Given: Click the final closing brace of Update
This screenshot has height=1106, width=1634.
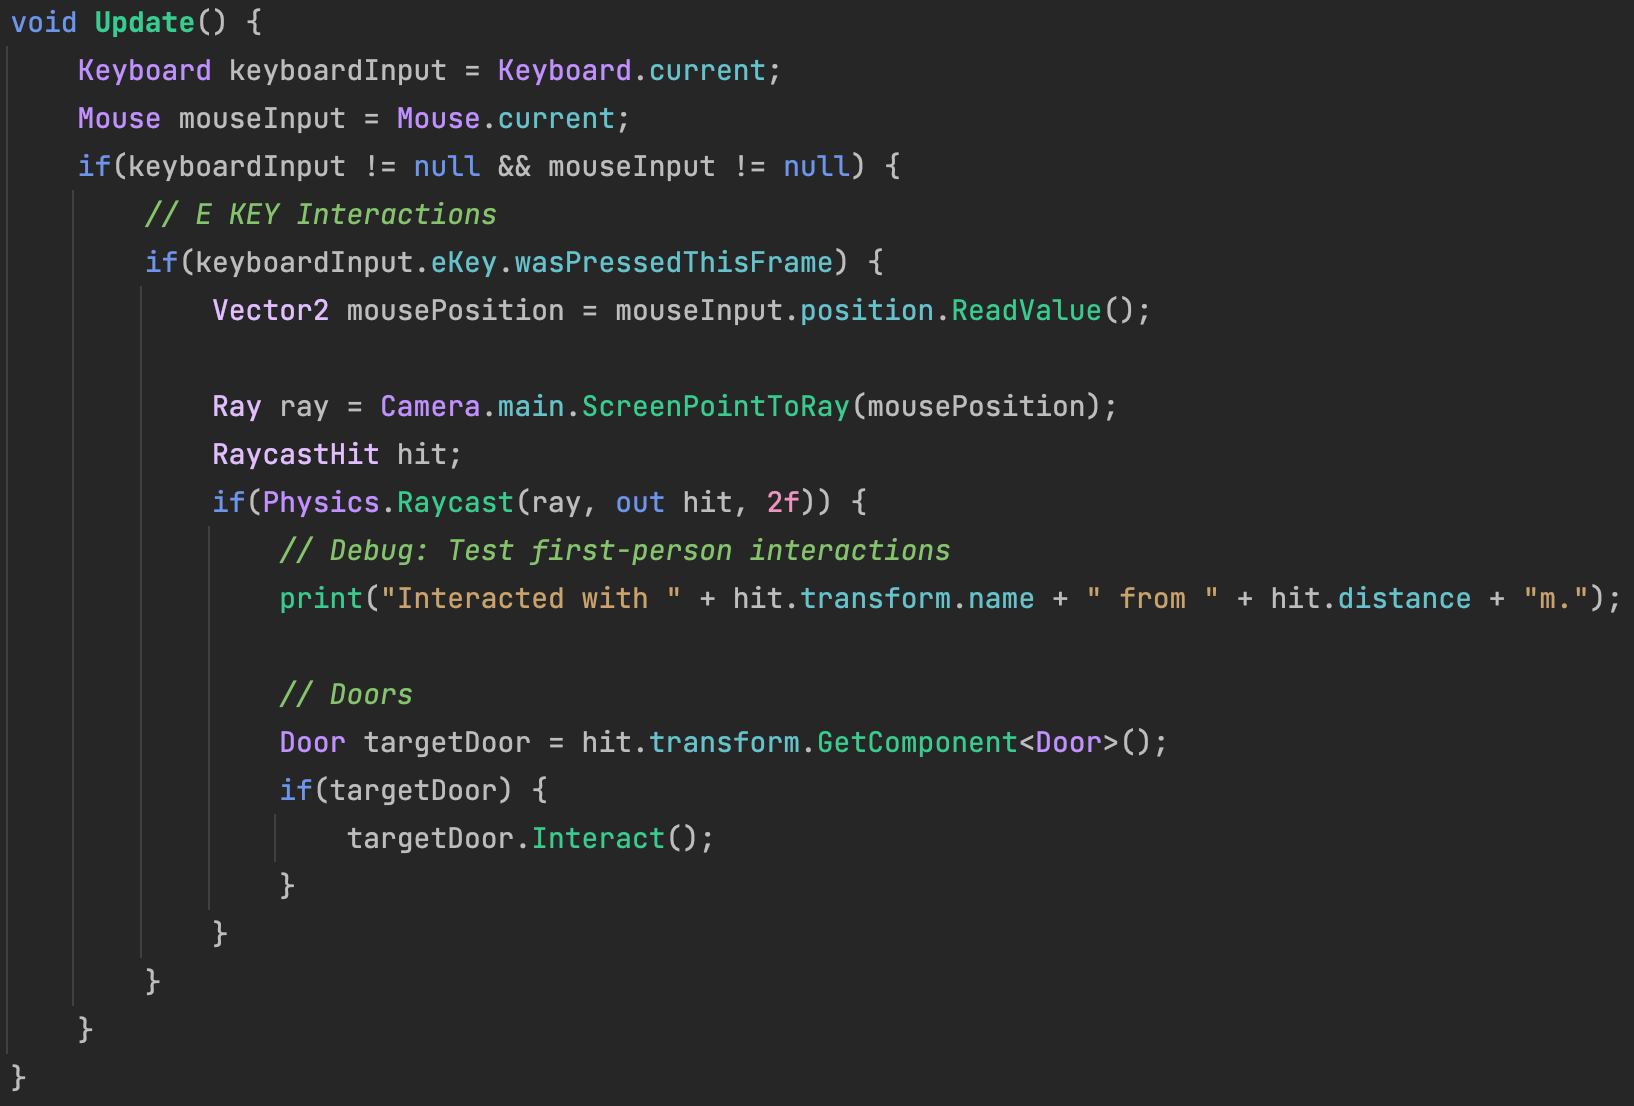Looking at the screenshot, I should tap(18, 1077).
